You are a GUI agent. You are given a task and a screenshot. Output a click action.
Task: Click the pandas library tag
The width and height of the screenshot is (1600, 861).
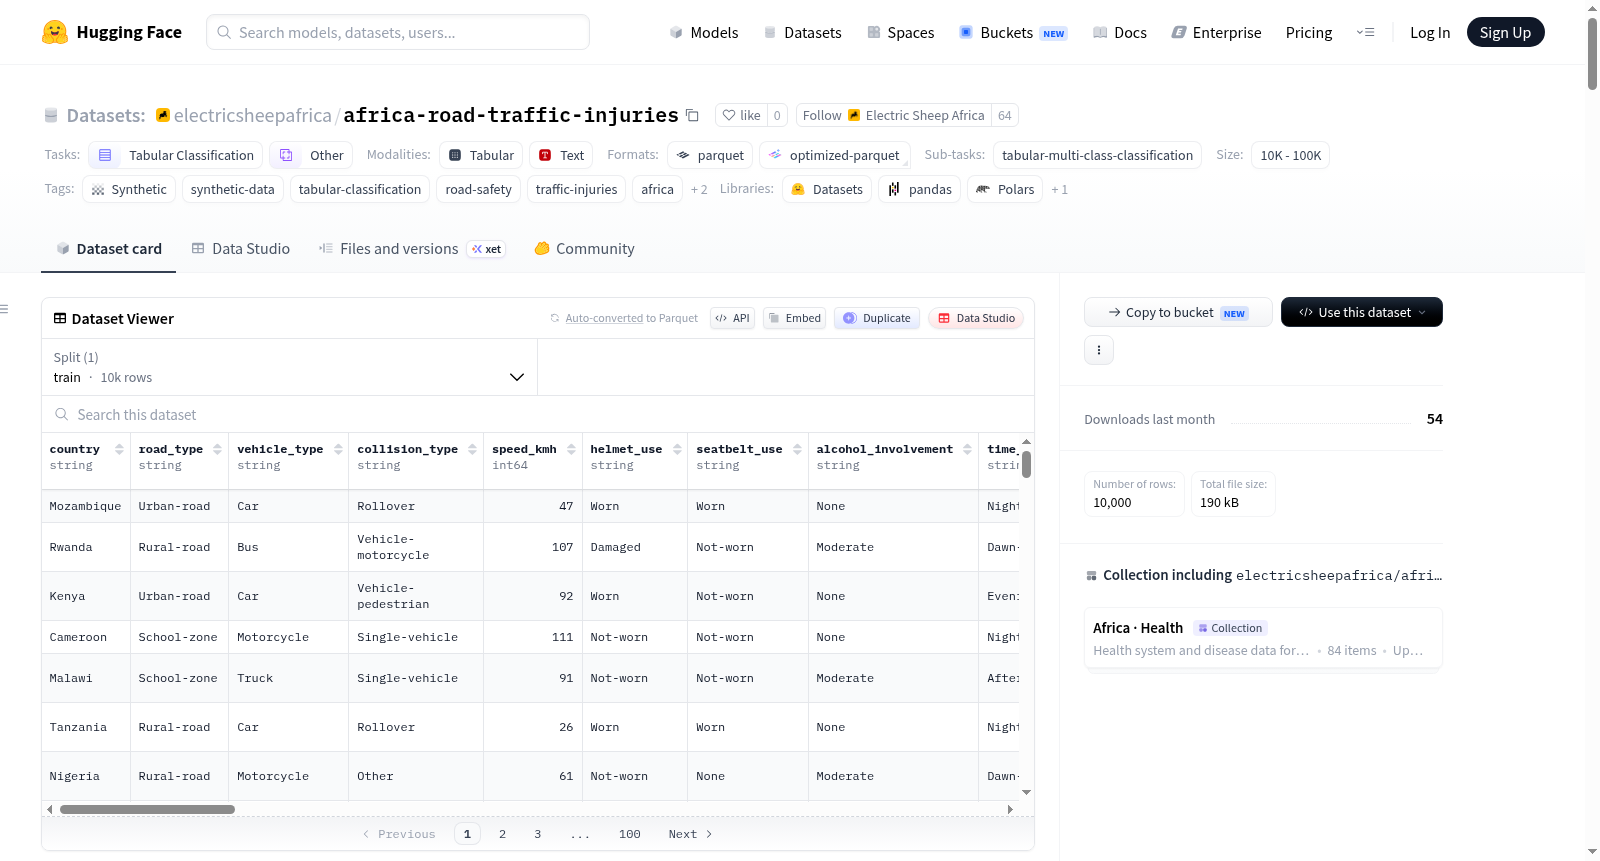(x=919, y=189)
